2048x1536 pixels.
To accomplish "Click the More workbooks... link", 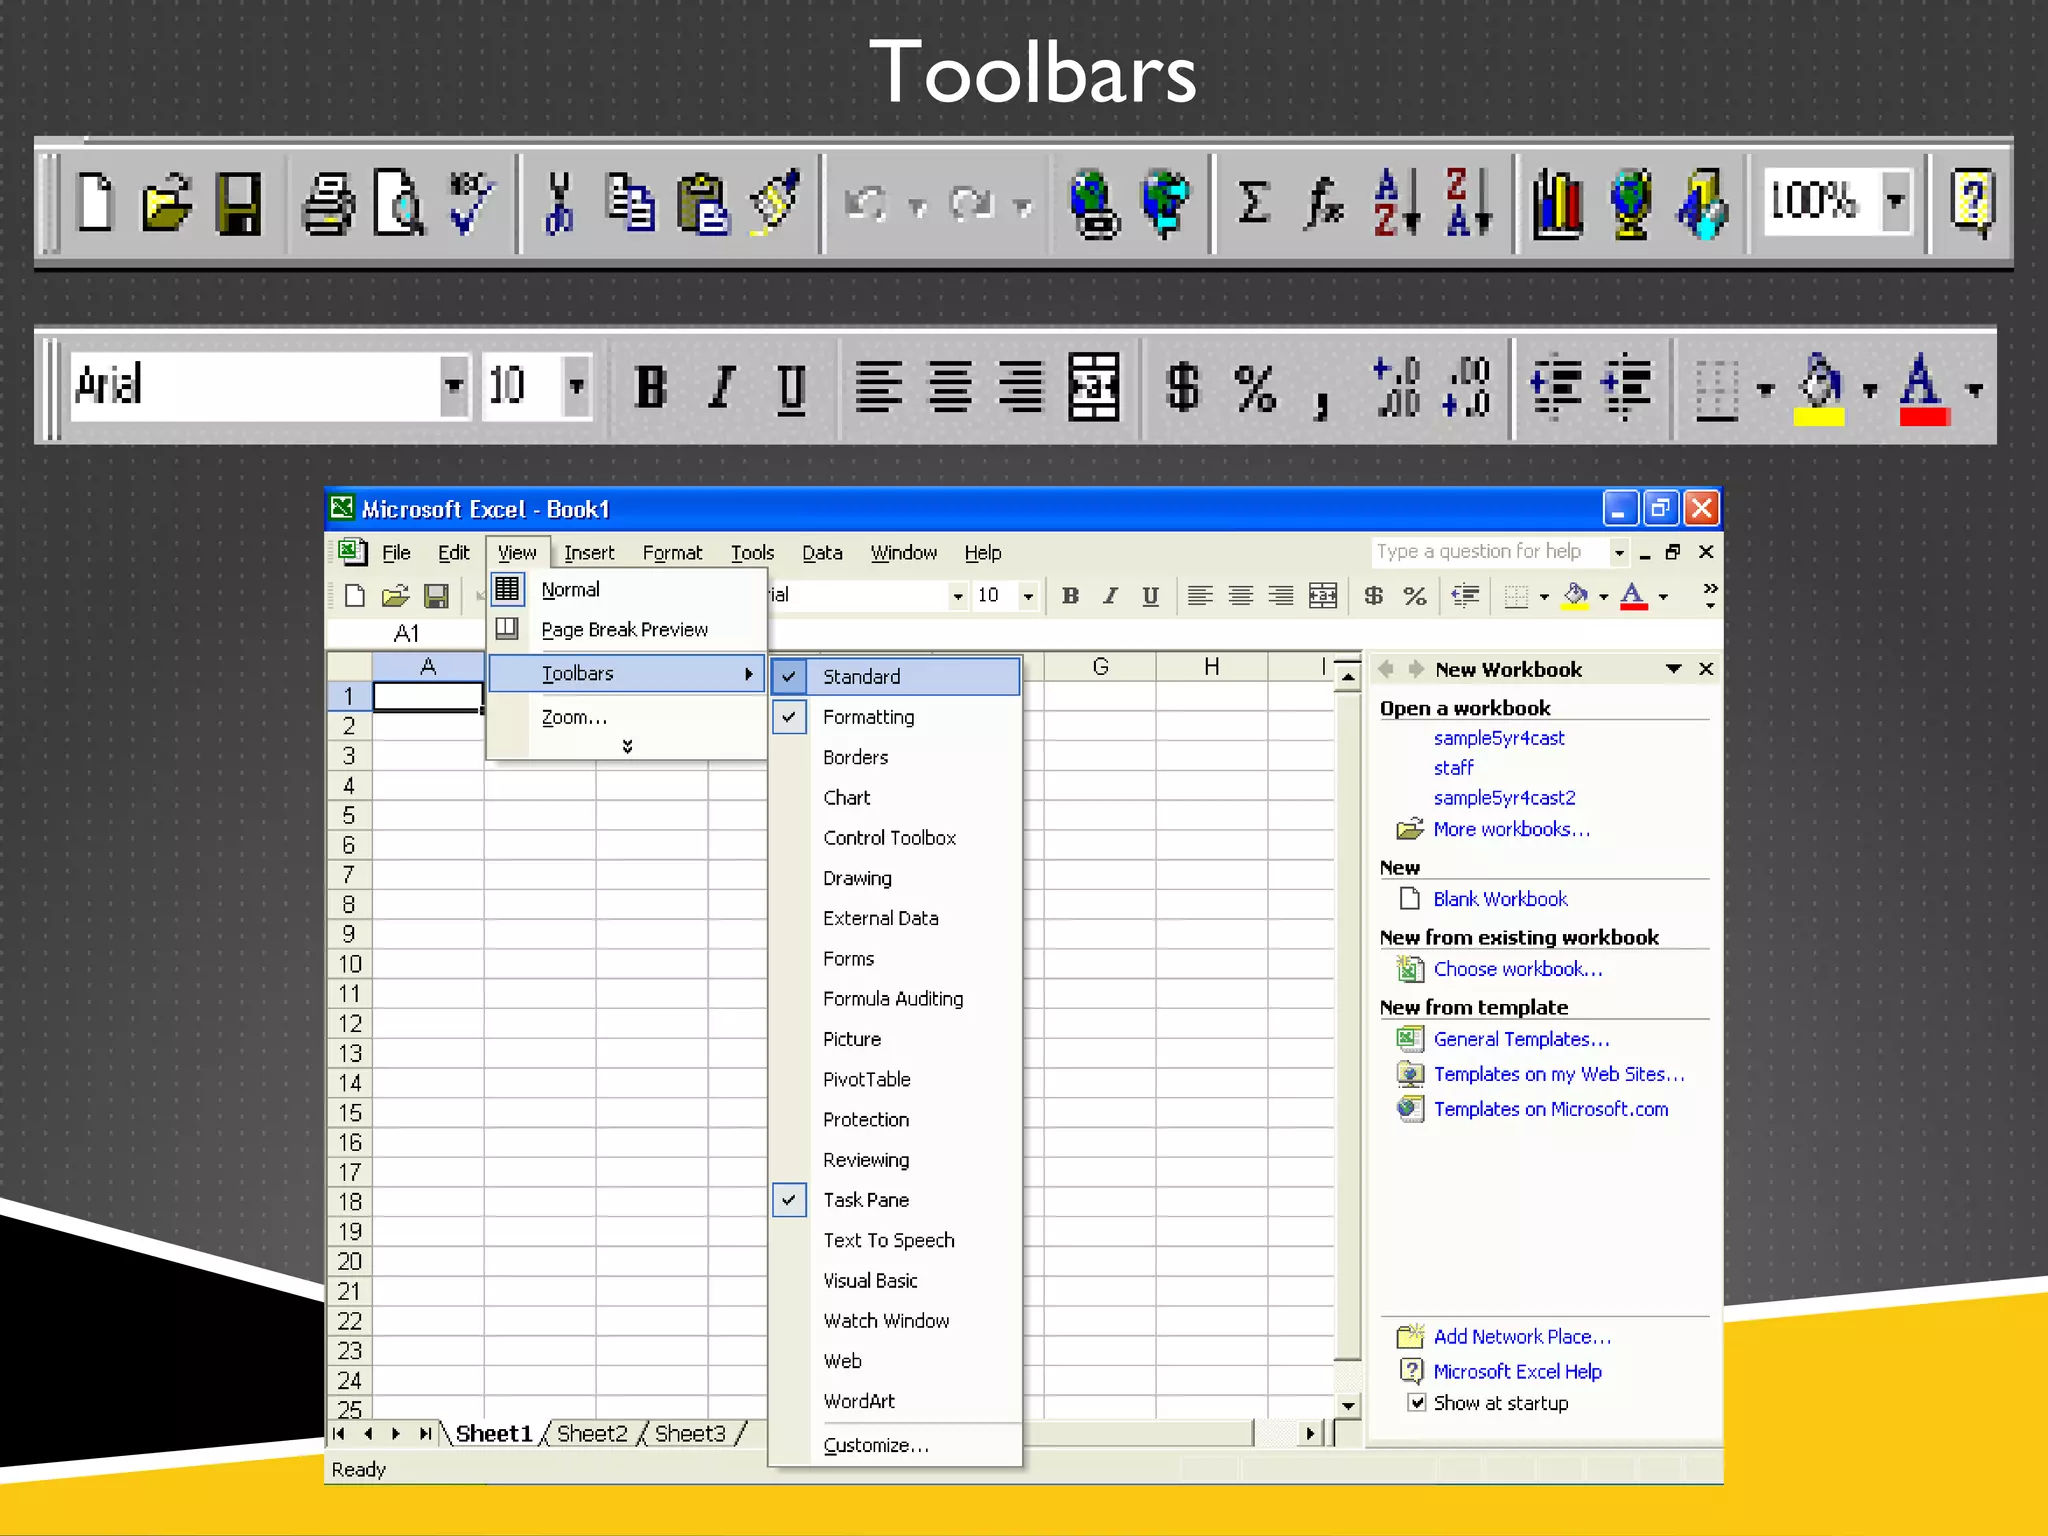I will [x=1511, y=829].
